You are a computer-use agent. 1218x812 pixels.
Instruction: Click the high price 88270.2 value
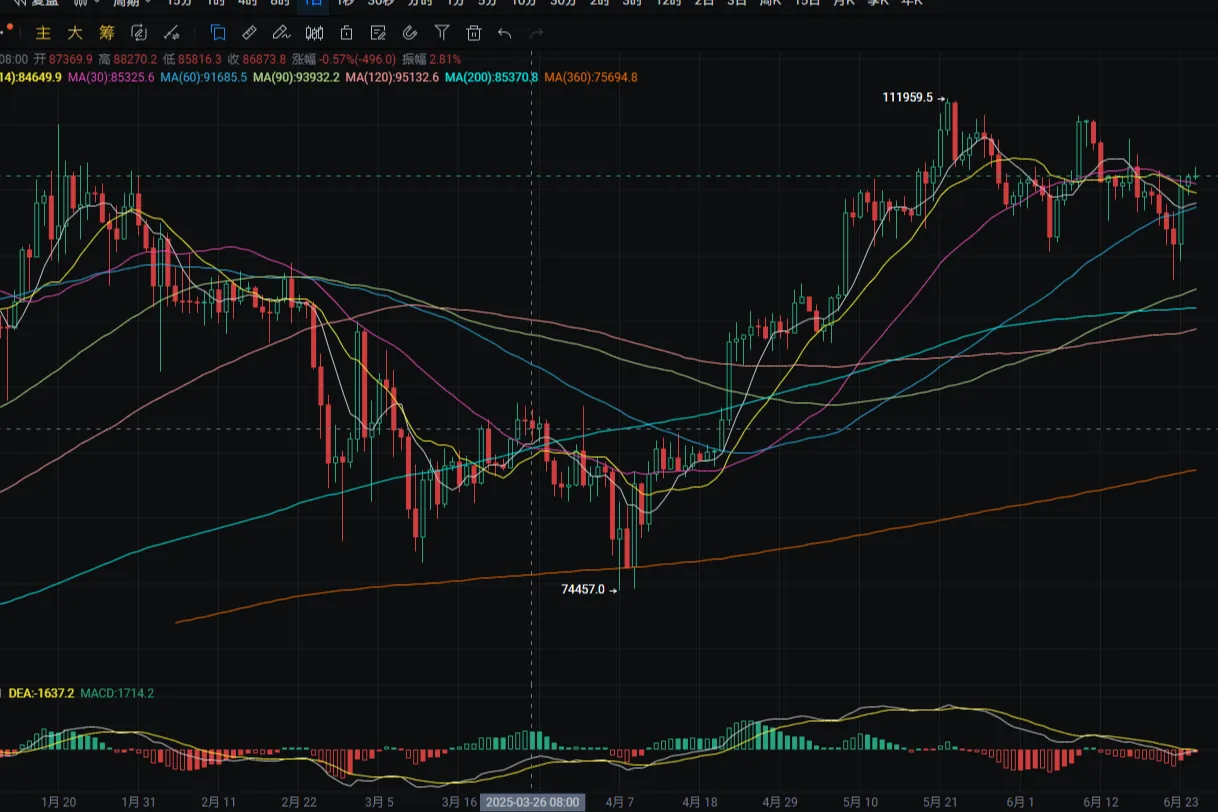point(136,60)
